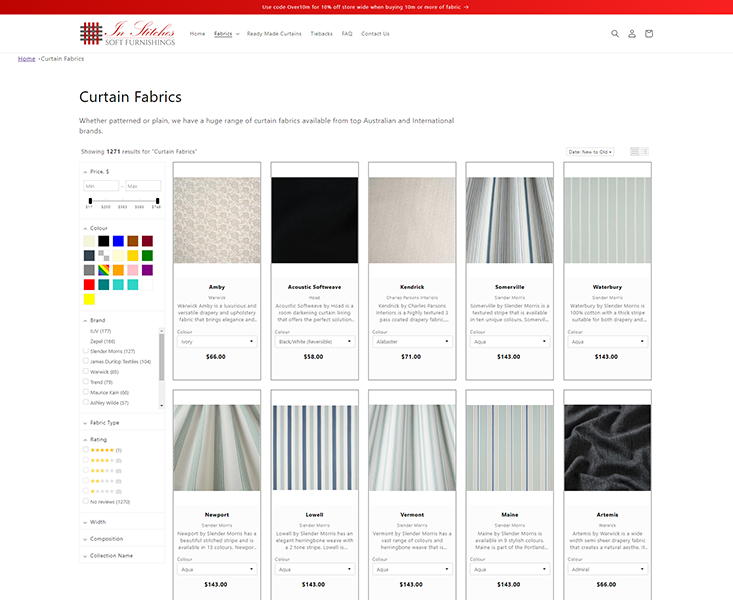Tick the Warwick brand checkbox
Image resolution: width=733 pixels, height=600 pixels.
coord(86,371)
